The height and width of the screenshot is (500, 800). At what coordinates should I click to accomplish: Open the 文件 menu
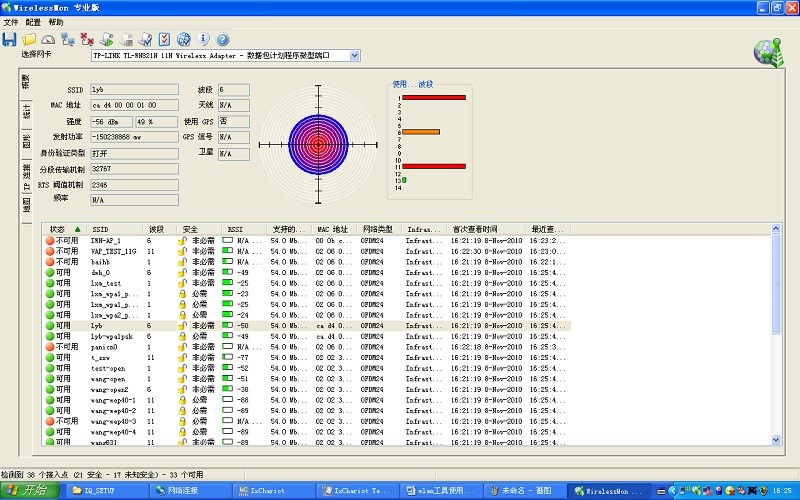point(11,22)
